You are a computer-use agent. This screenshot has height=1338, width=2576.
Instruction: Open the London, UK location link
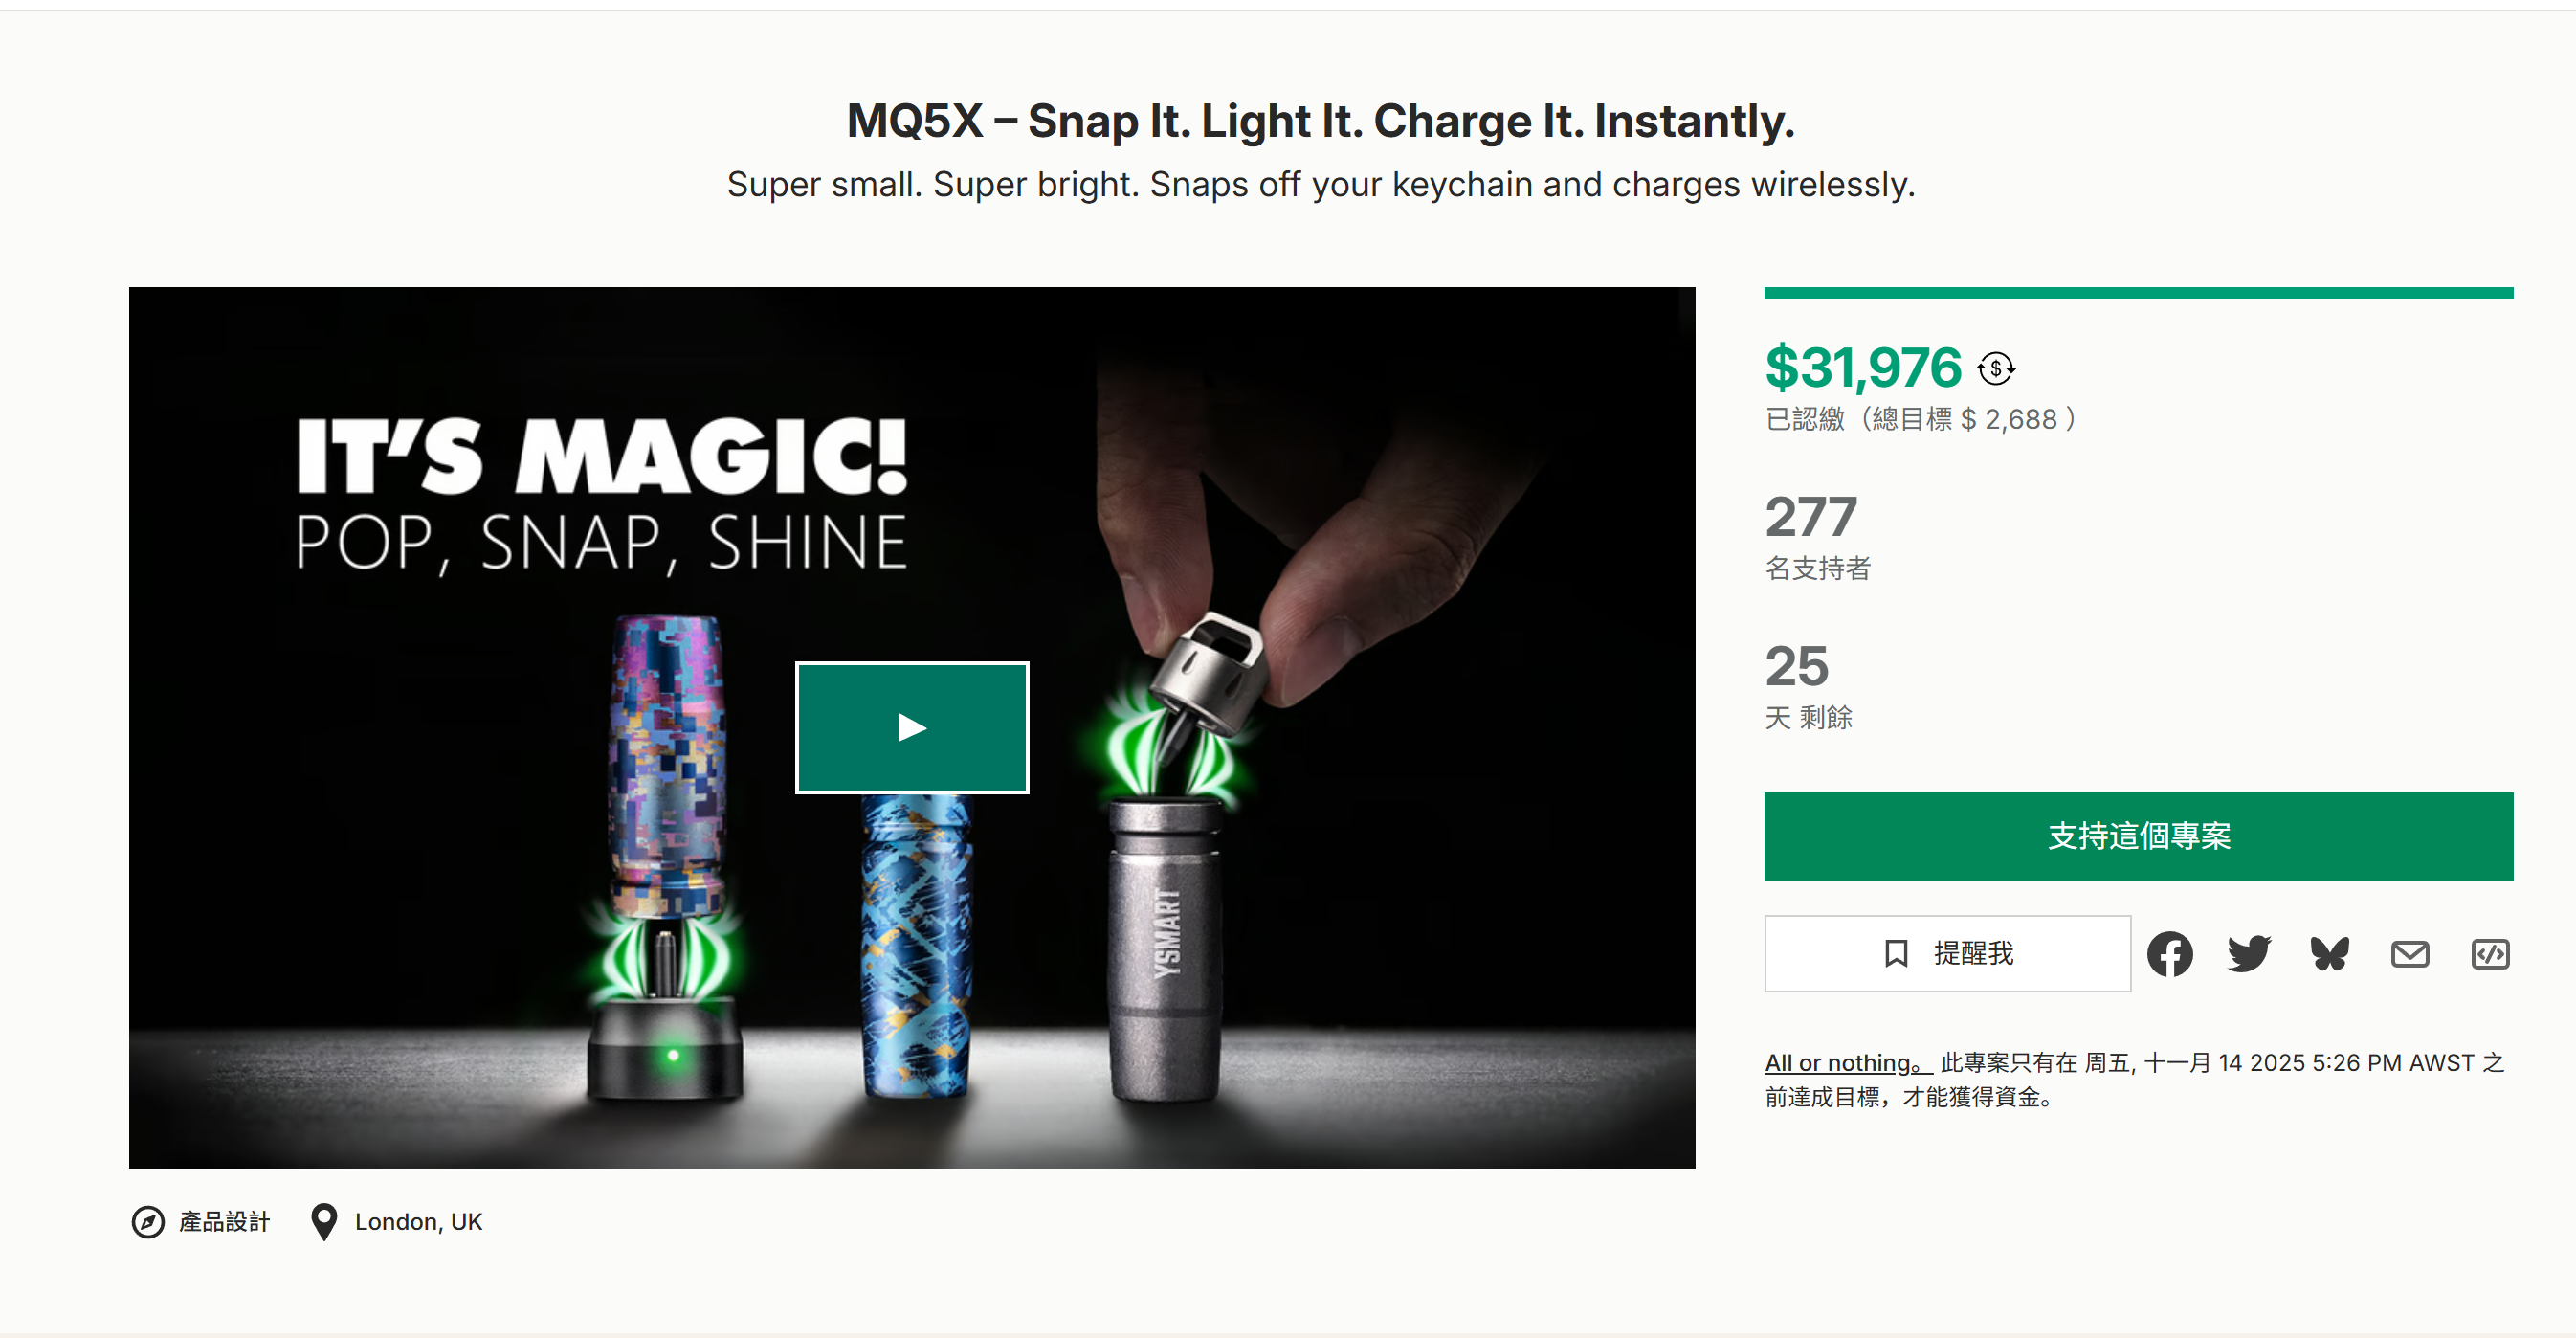coord(418,1221)
